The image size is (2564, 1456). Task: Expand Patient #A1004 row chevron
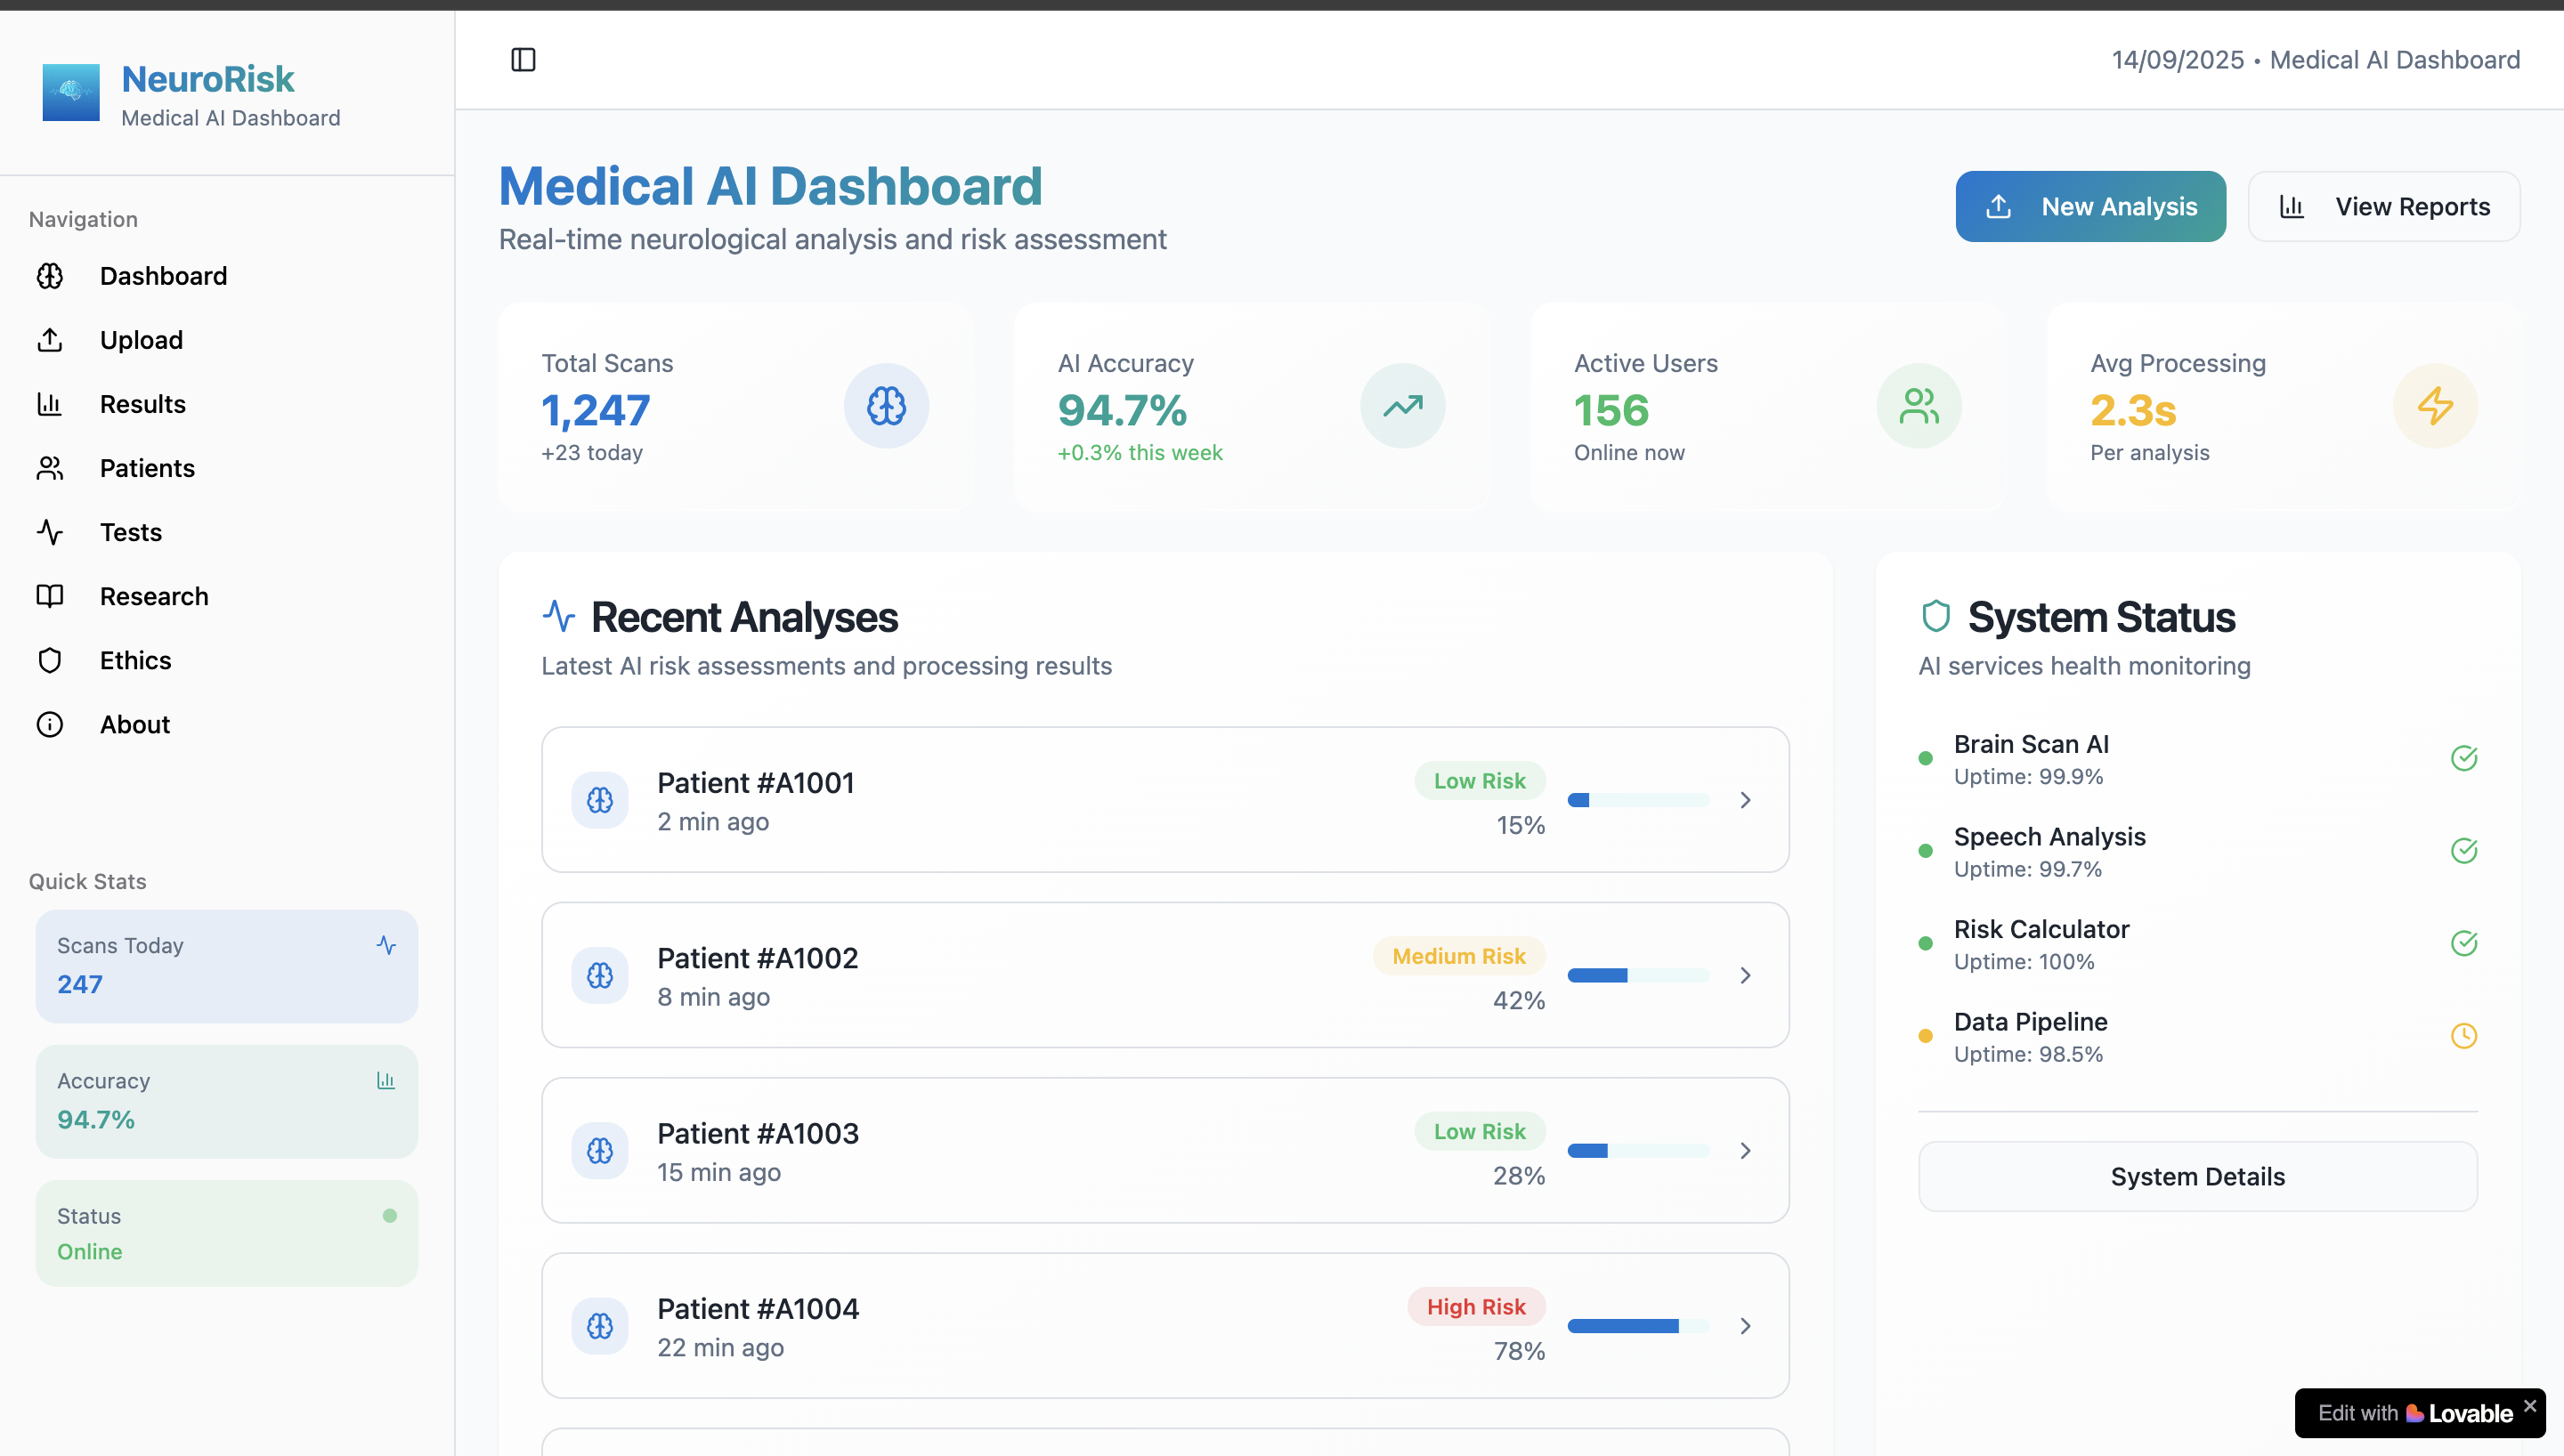pos(1745,1326)
